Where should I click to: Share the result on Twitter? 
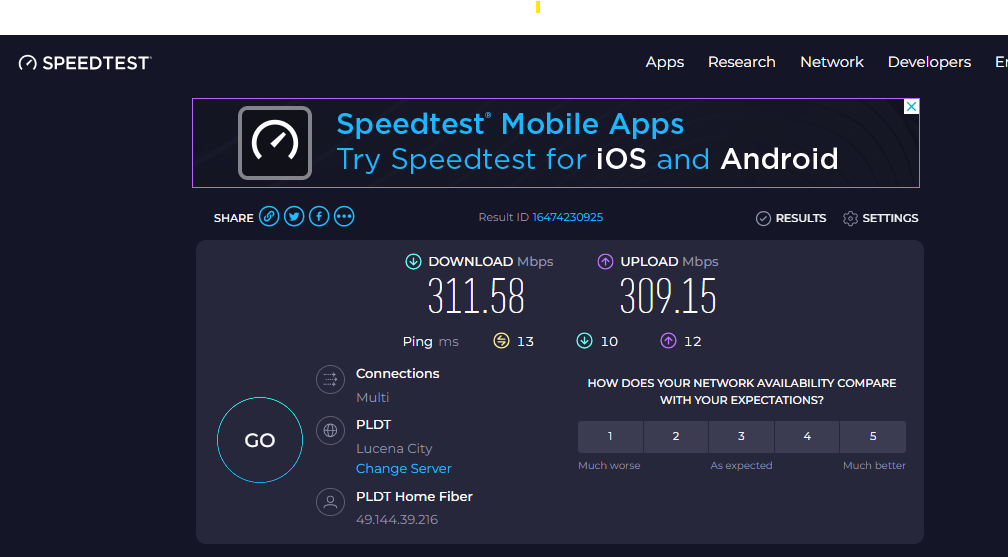point(294,217)
